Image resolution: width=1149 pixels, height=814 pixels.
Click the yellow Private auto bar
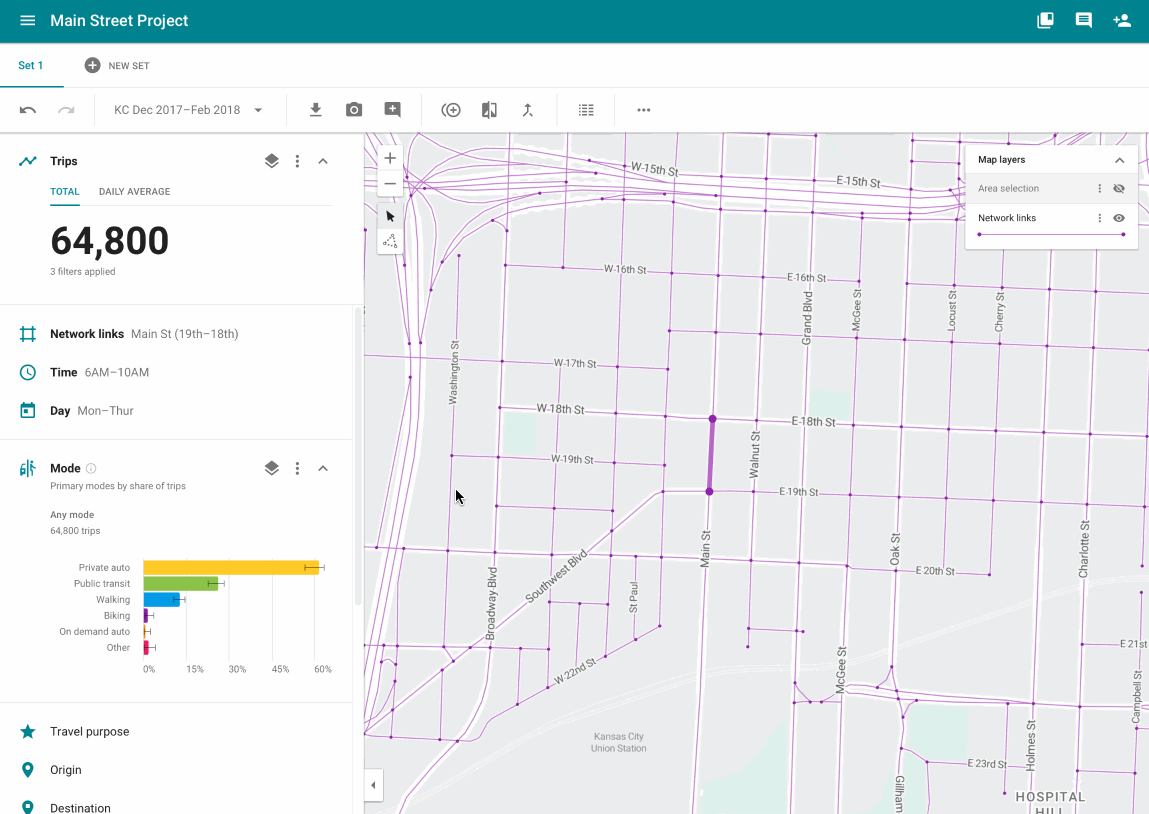pyautogui.click(x=230, y=567)
